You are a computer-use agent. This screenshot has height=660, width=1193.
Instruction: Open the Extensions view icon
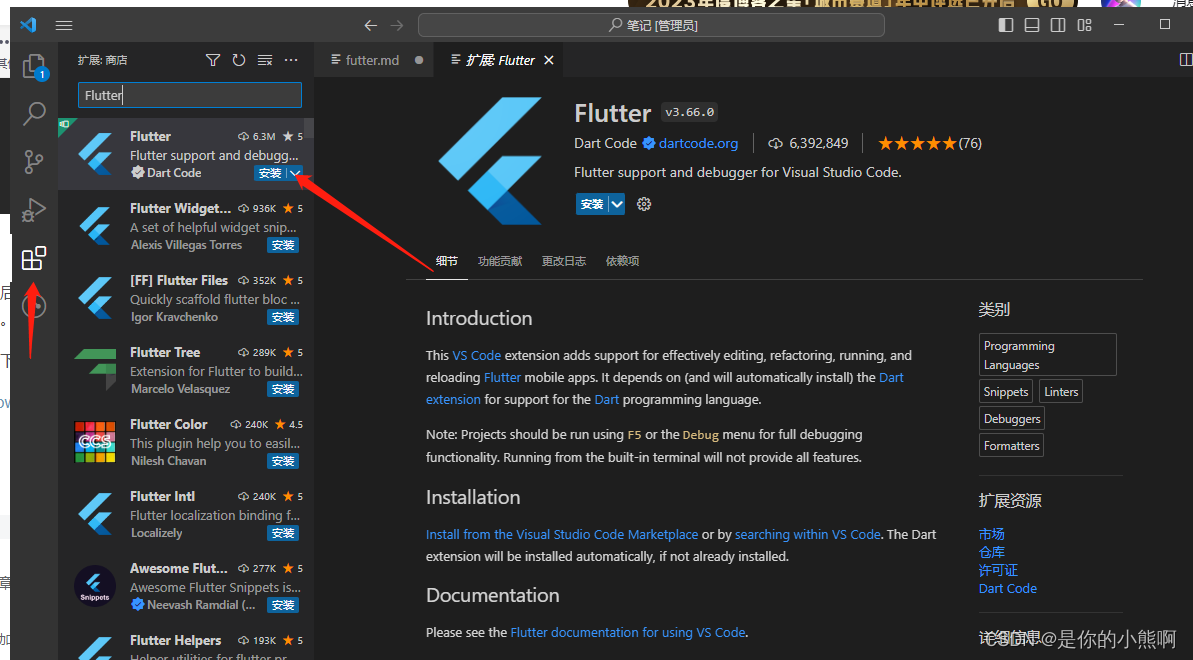(34, 258)
